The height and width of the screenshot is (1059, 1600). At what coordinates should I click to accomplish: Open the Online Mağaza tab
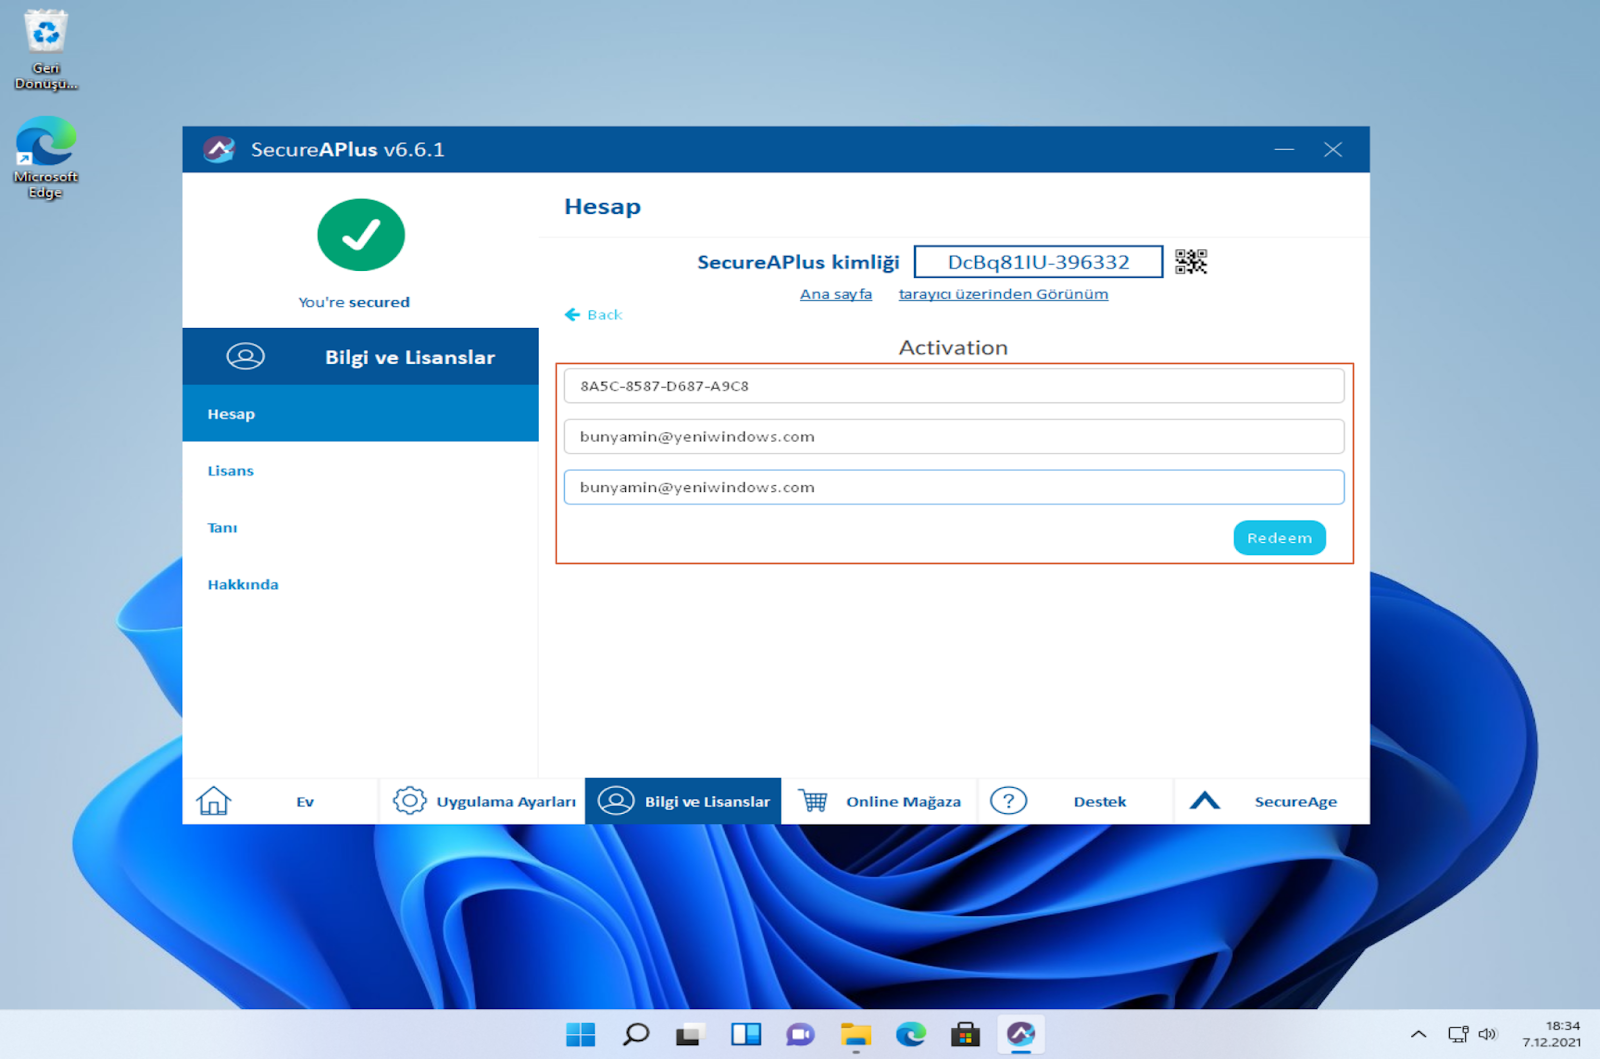pos(879,801)
